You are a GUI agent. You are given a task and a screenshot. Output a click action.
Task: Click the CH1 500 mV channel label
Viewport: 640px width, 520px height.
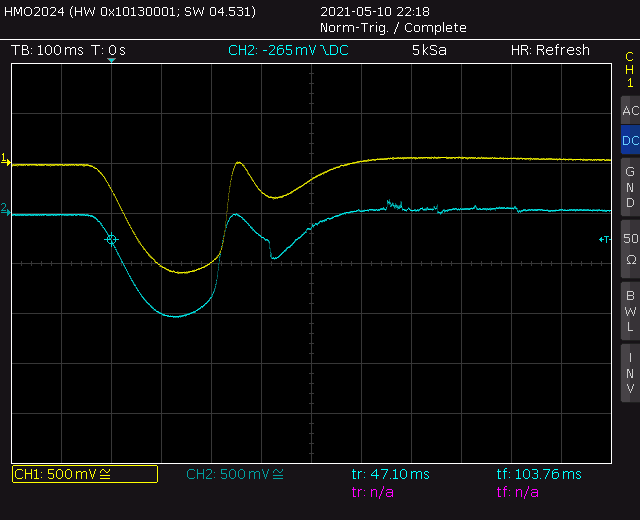[85, 474]
